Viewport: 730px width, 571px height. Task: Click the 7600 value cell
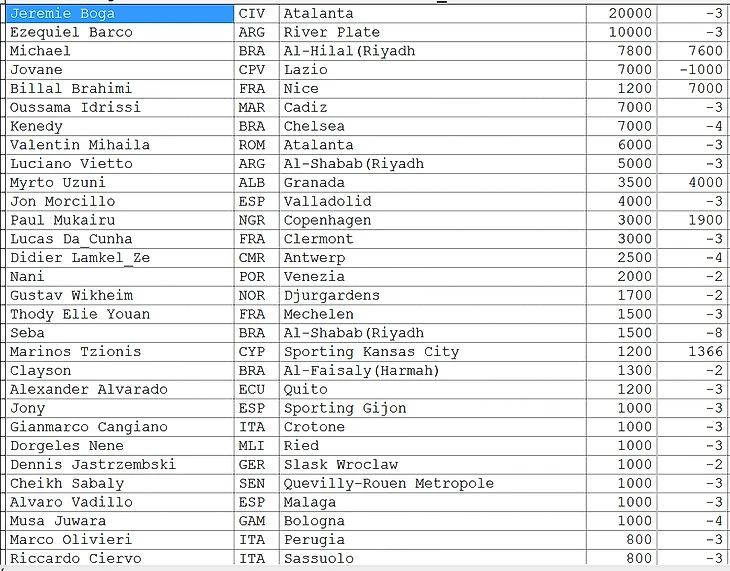pyautogui.click(x=692, y=51)
